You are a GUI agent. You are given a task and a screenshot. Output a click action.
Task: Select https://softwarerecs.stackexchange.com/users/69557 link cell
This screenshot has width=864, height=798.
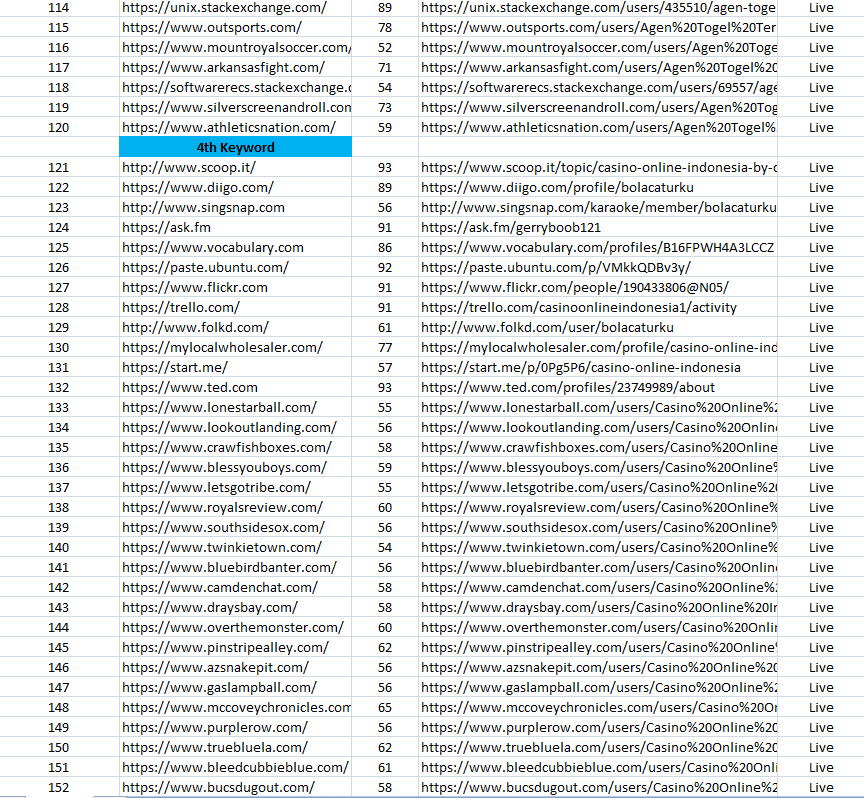pos(598,88)
